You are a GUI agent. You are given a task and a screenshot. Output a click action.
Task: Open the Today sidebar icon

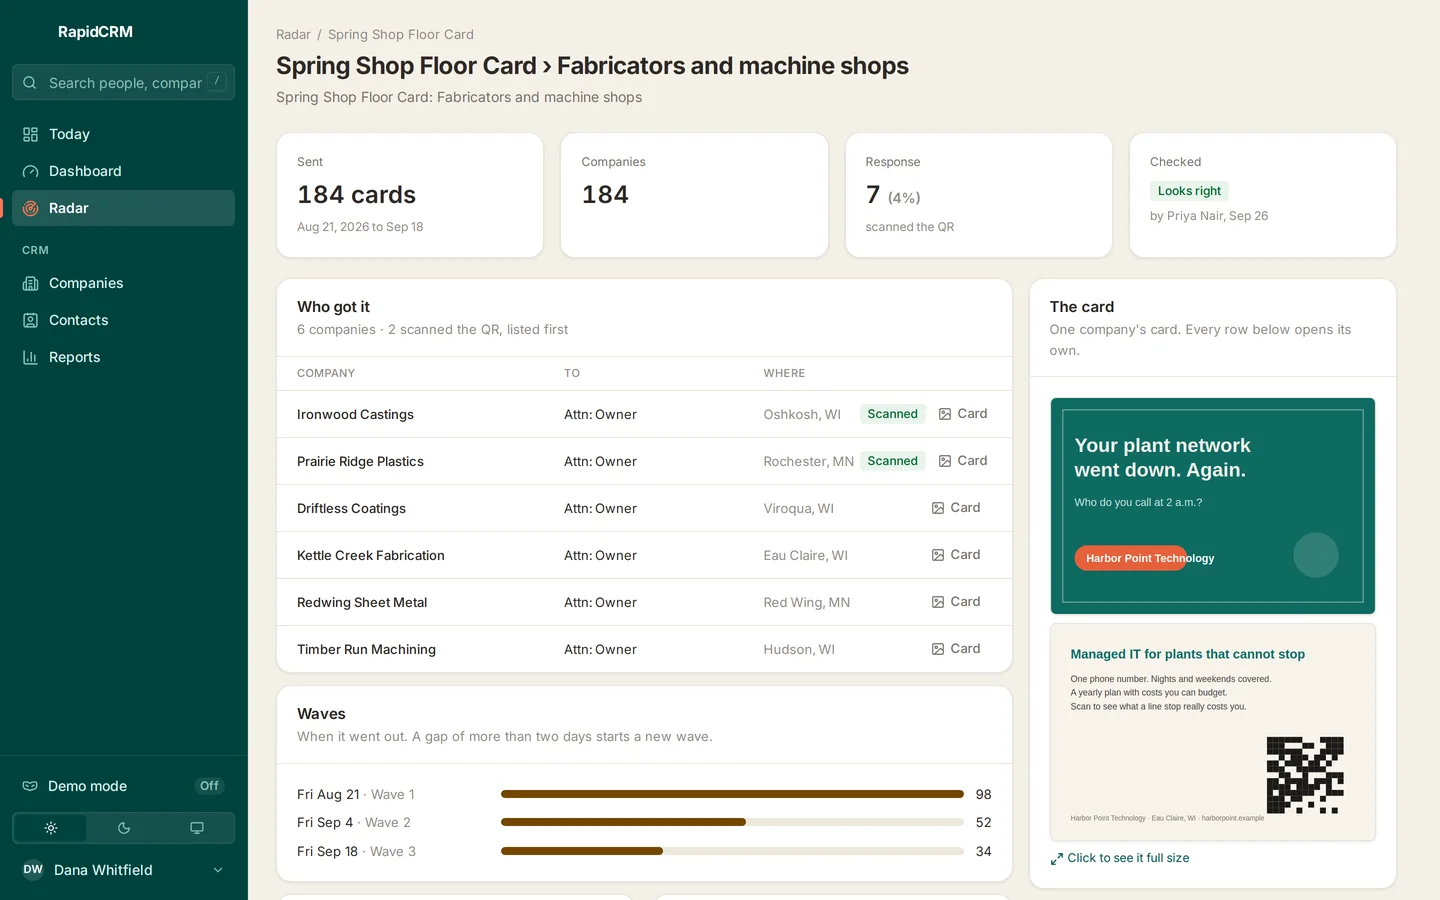(31, 134)
